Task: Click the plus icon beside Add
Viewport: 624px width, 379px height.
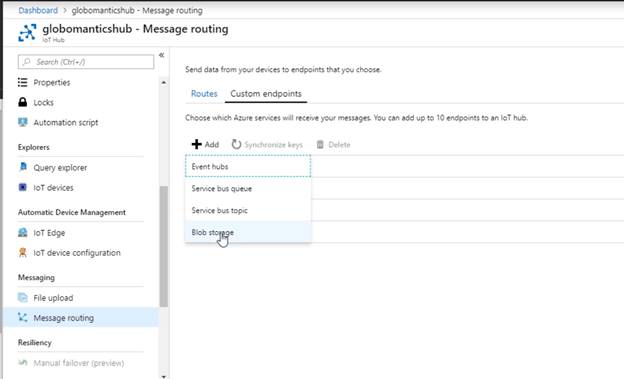Action: [197, 144]
